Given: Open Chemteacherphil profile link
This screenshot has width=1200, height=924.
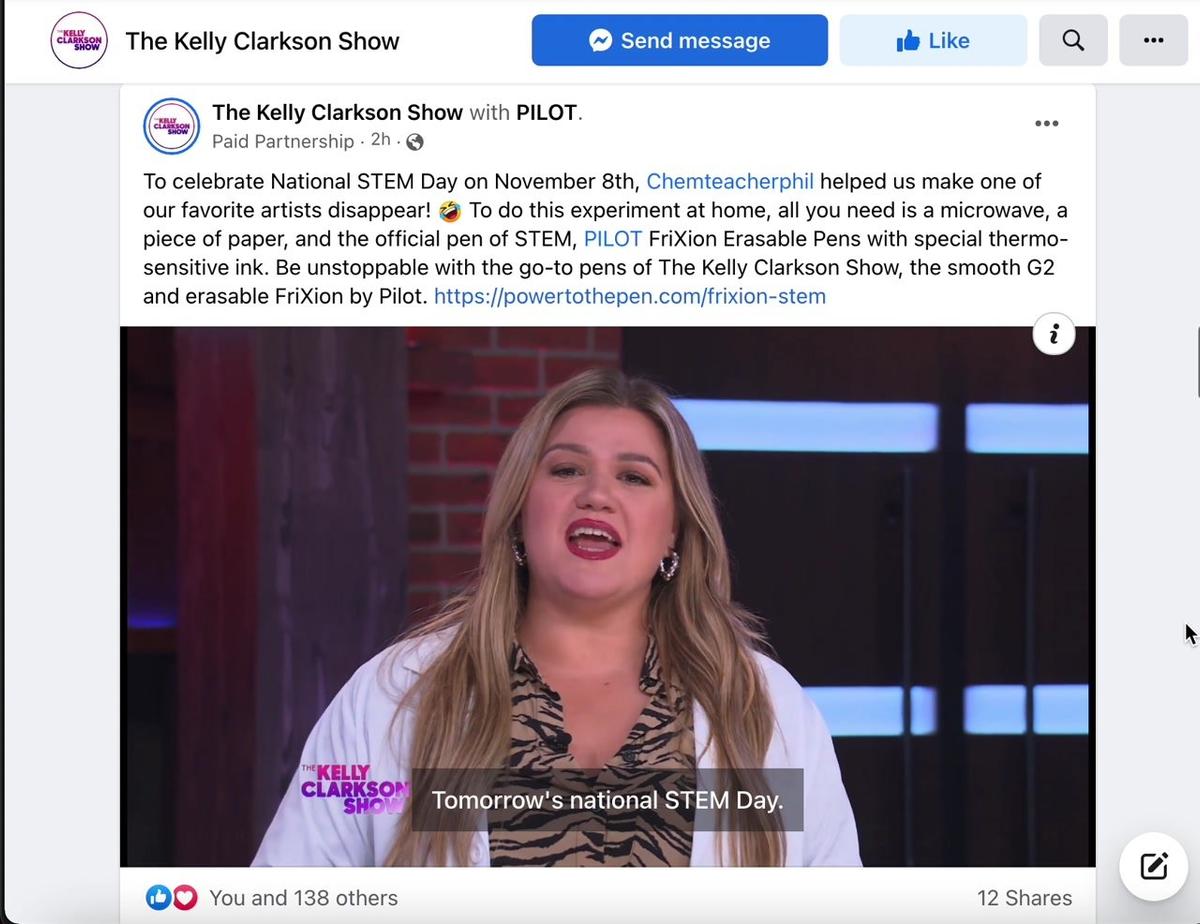Looking at the screenshot, I should coord(730,181).
